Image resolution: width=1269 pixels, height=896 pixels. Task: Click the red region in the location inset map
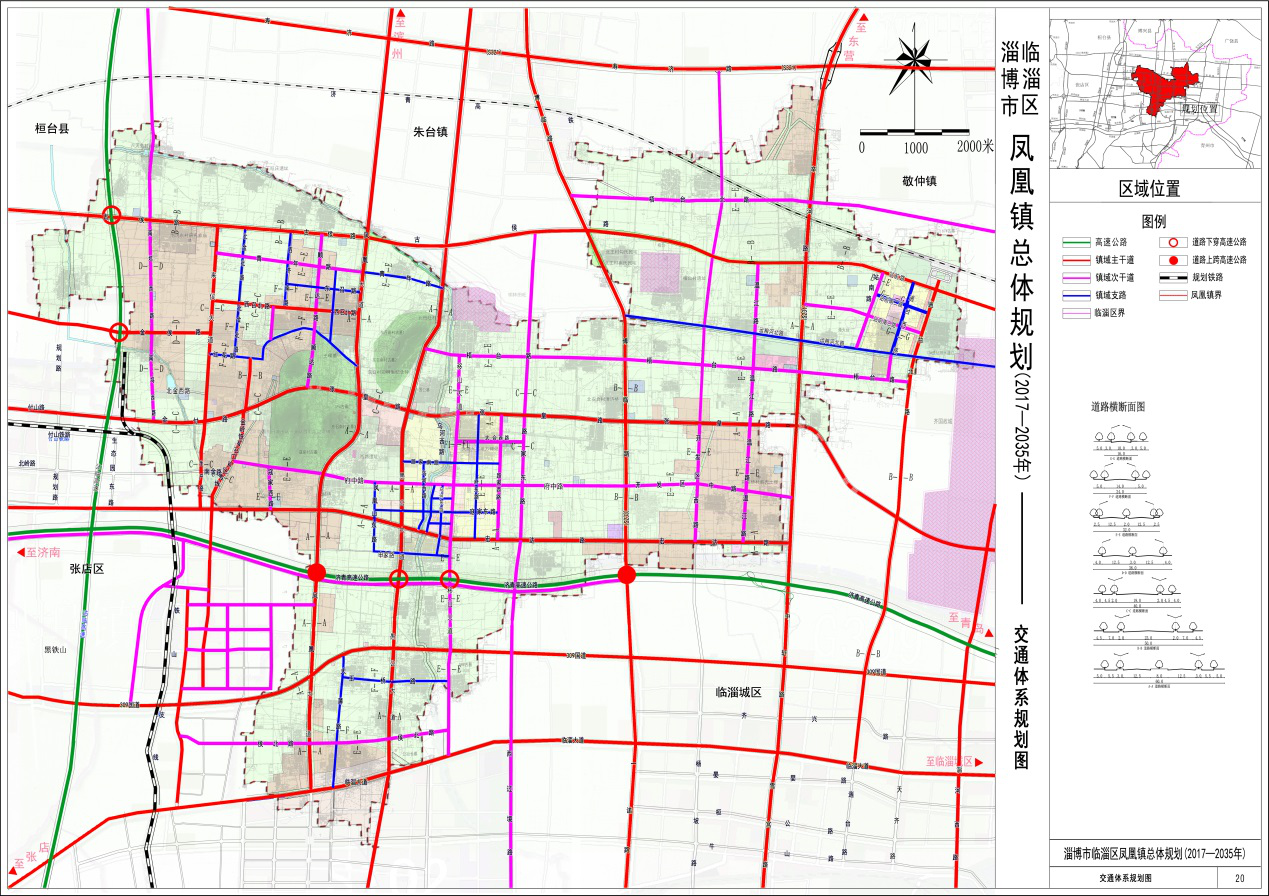pos(1164,90)
